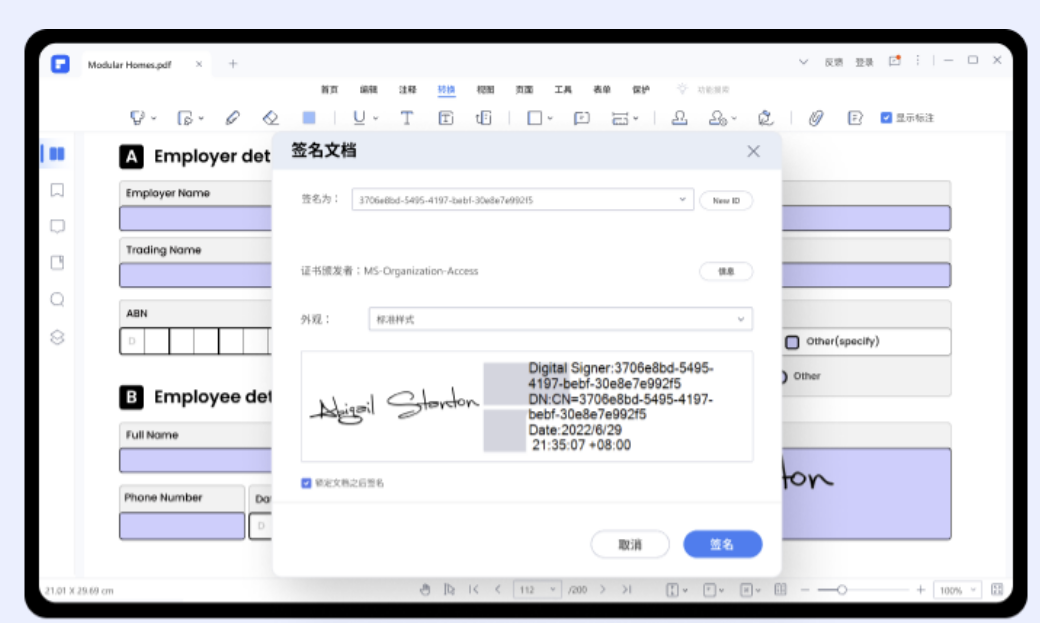
Task: Open the 标准样式 appearance dropdown
Action: tap(740, 319)
